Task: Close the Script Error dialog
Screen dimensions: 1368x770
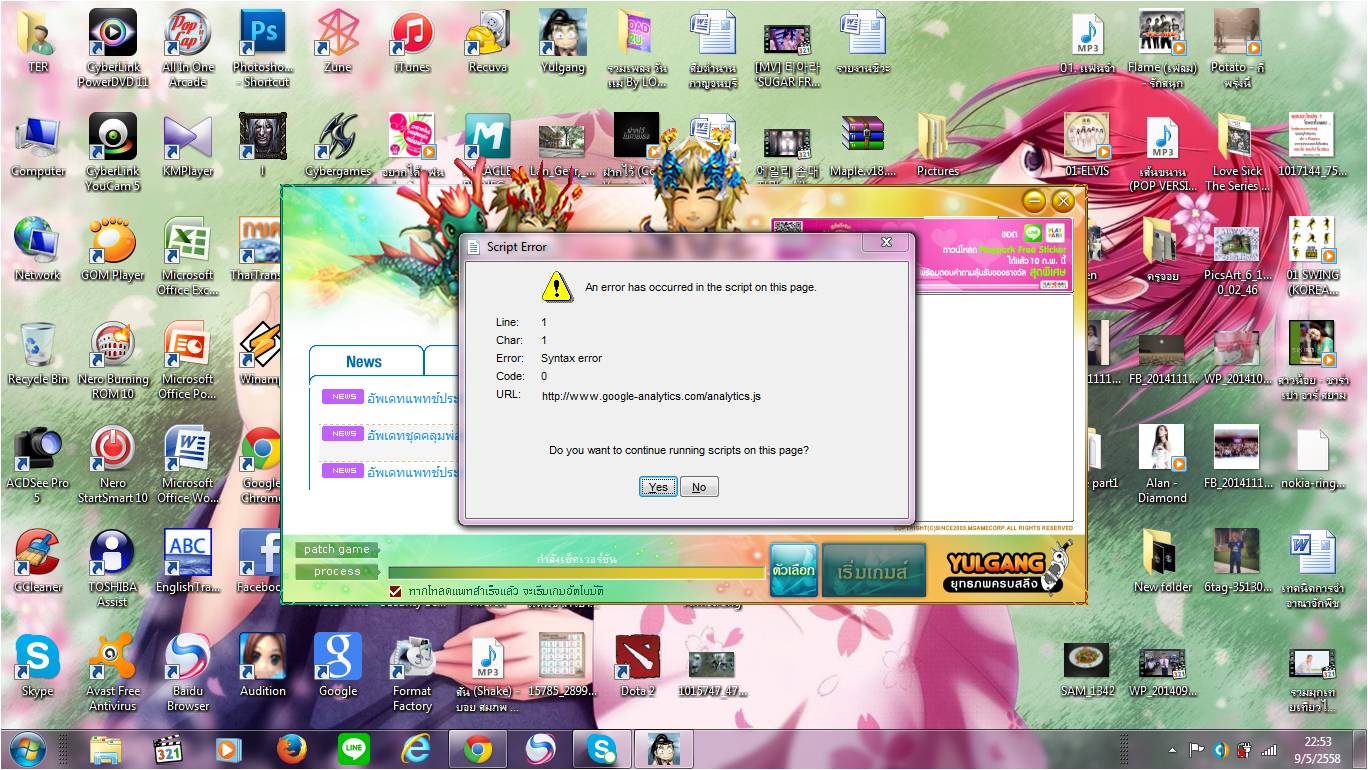Action: tap(886, 243)
